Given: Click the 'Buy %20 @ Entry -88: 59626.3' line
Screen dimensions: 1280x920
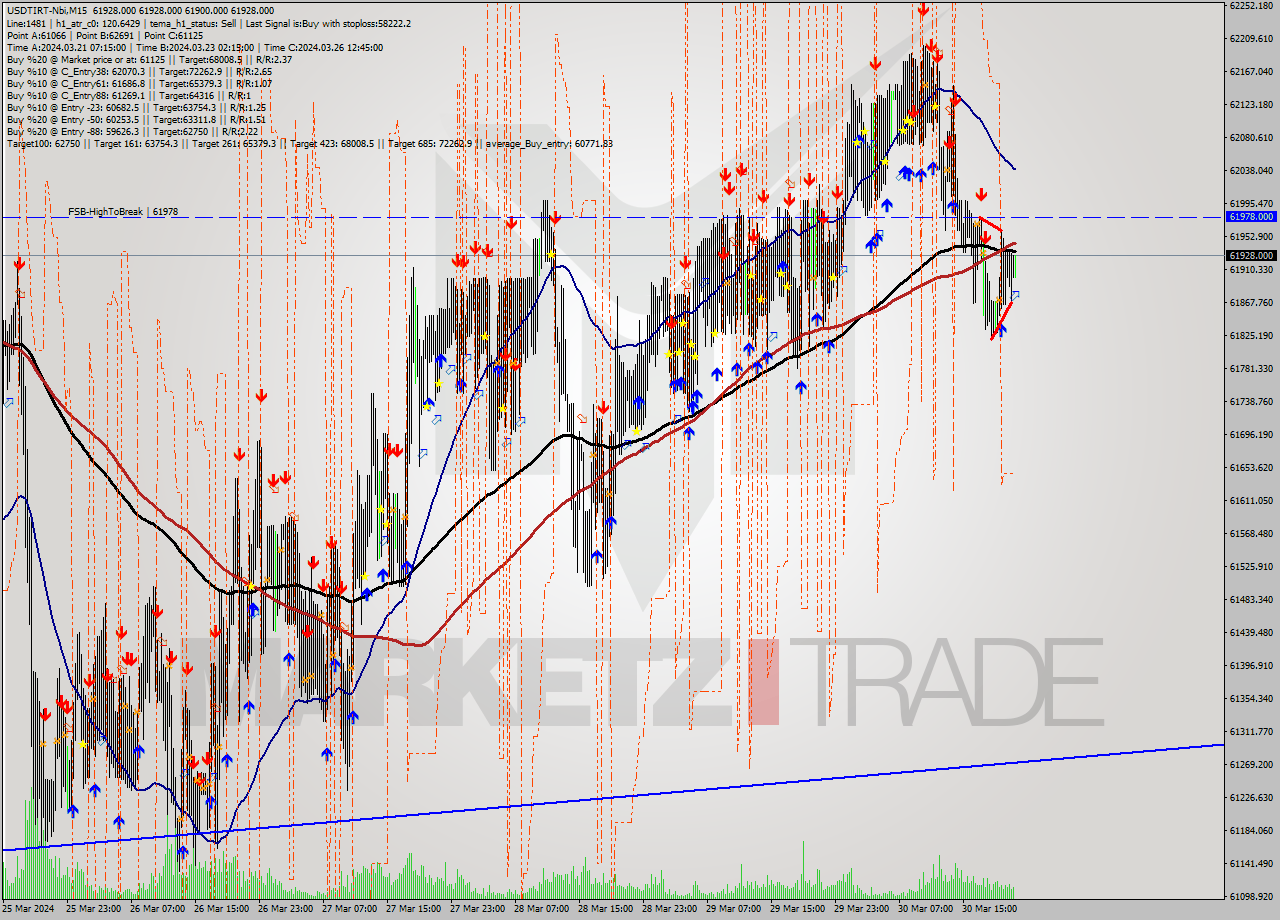Looking at the screenshot, I should tap(134, 131).
